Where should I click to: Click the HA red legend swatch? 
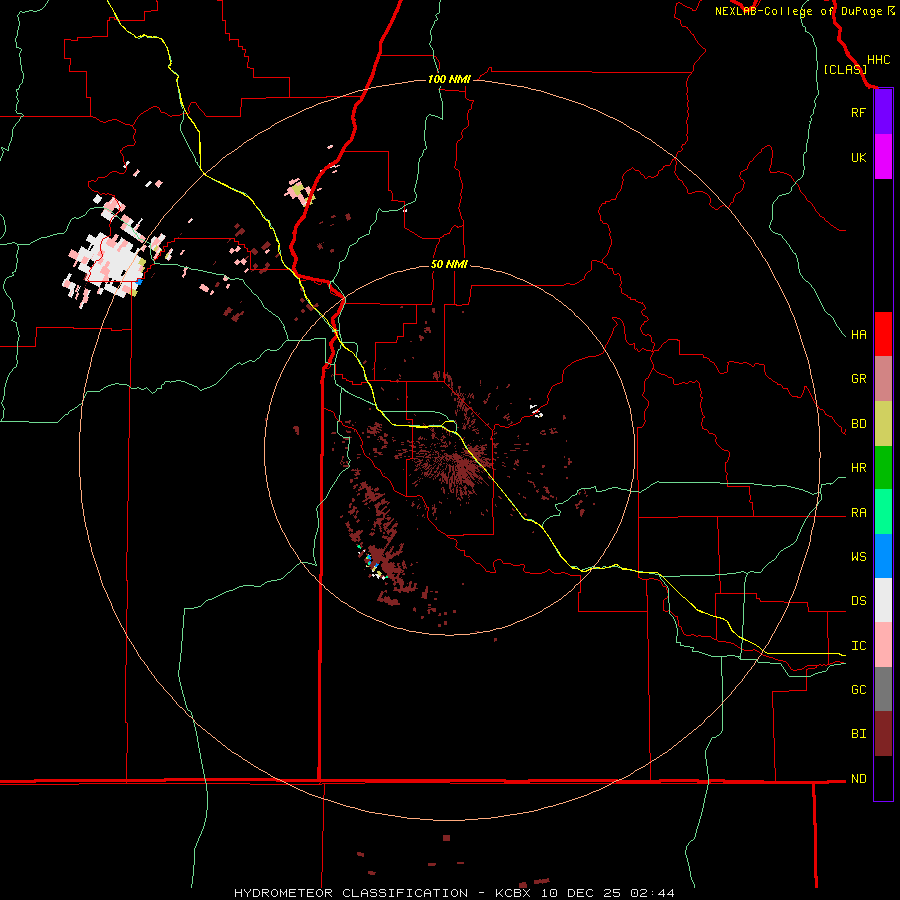point(883,334)
